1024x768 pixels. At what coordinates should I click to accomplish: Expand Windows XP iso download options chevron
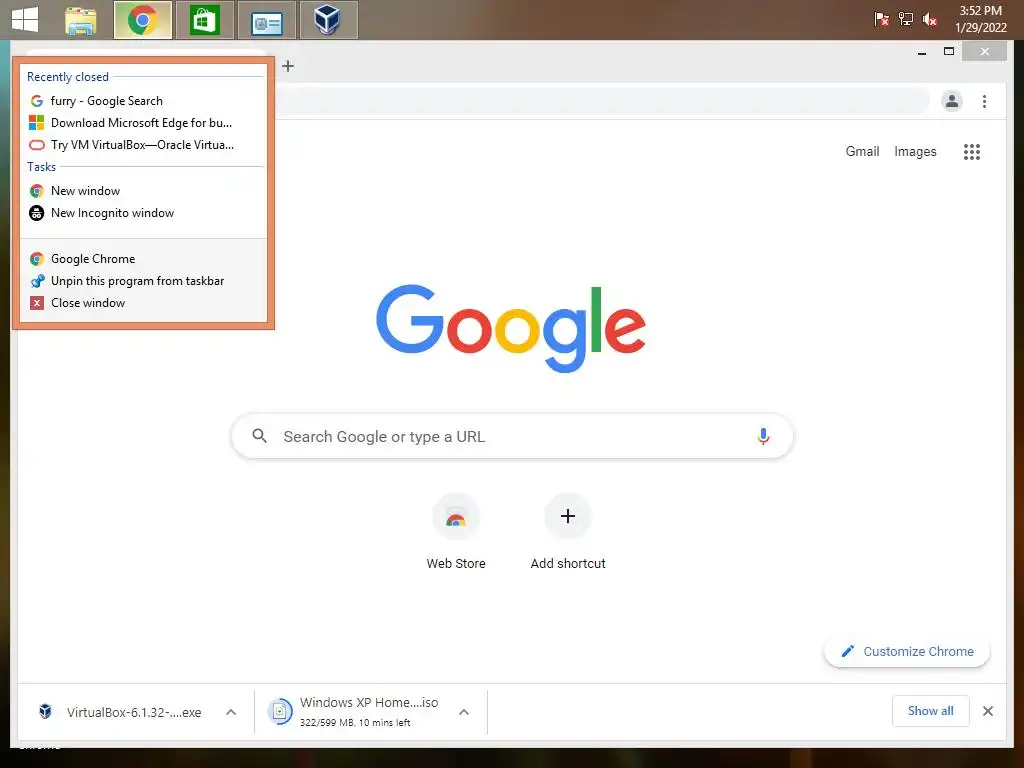pyautogui.click(x=464, y=712)
